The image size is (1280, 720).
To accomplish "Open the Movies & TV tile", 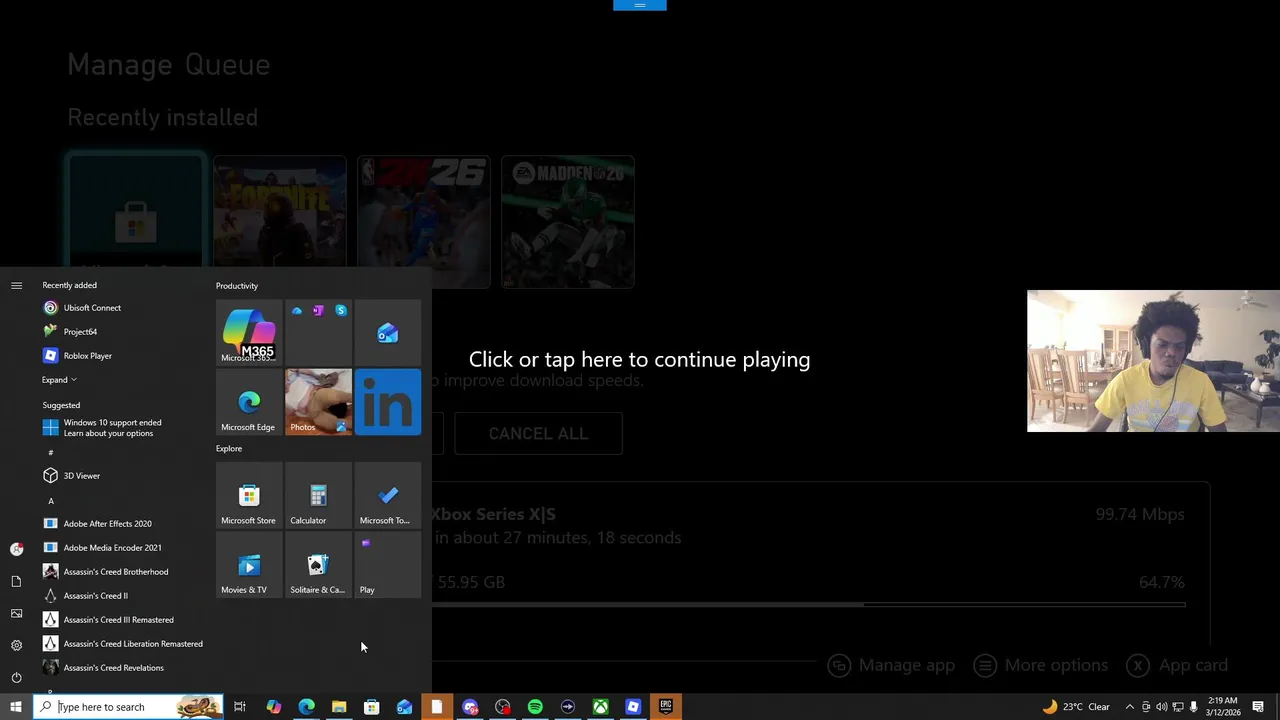I will point(249,565).
